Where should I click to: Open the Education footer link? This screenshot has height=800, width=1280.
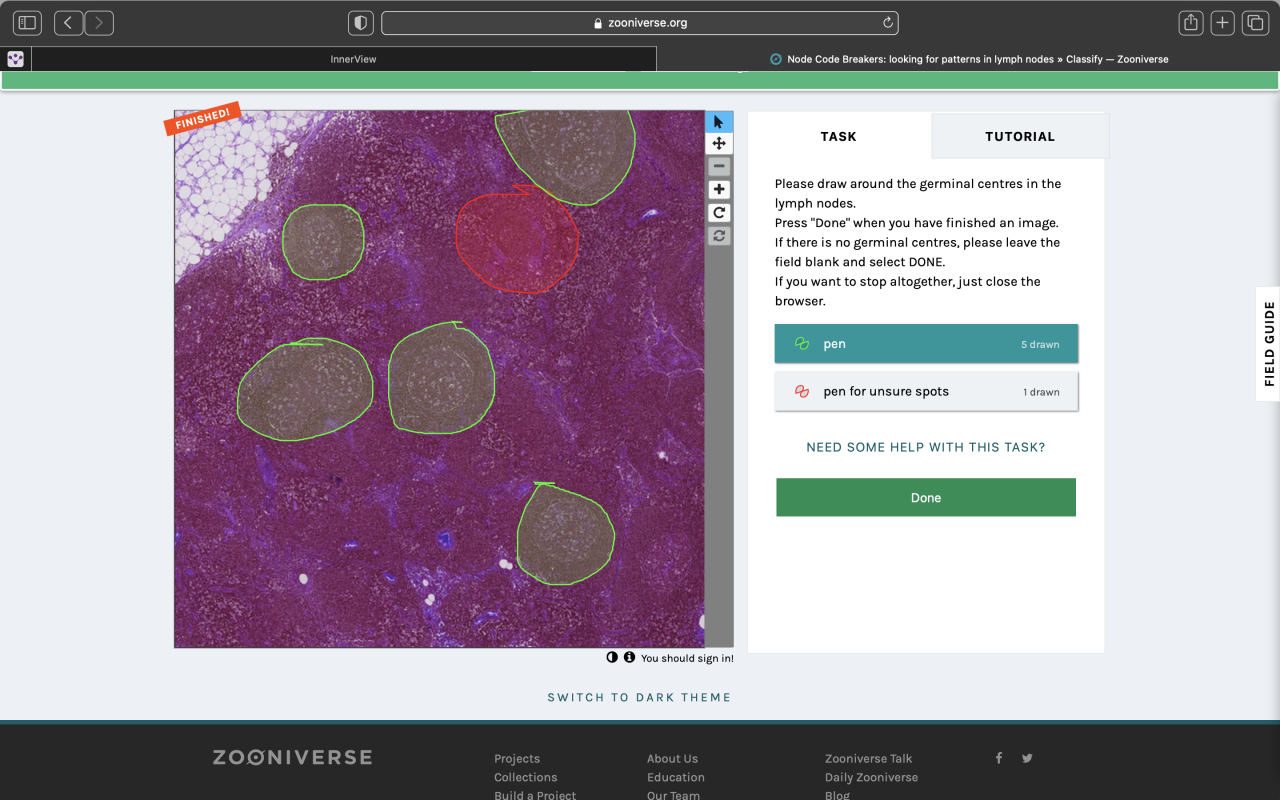click(676, 777)
